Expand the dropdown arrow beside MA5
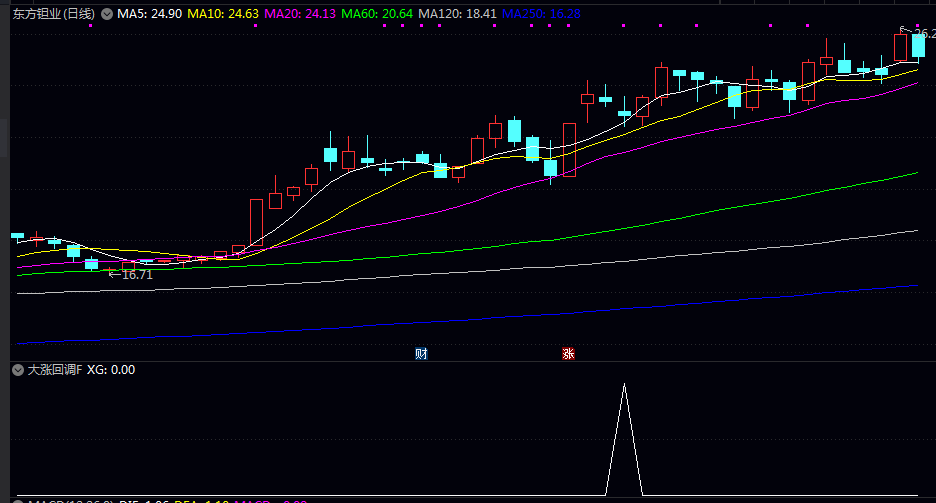Image resolution: width=936 pixels, height=503 pixels. point(107,14)
